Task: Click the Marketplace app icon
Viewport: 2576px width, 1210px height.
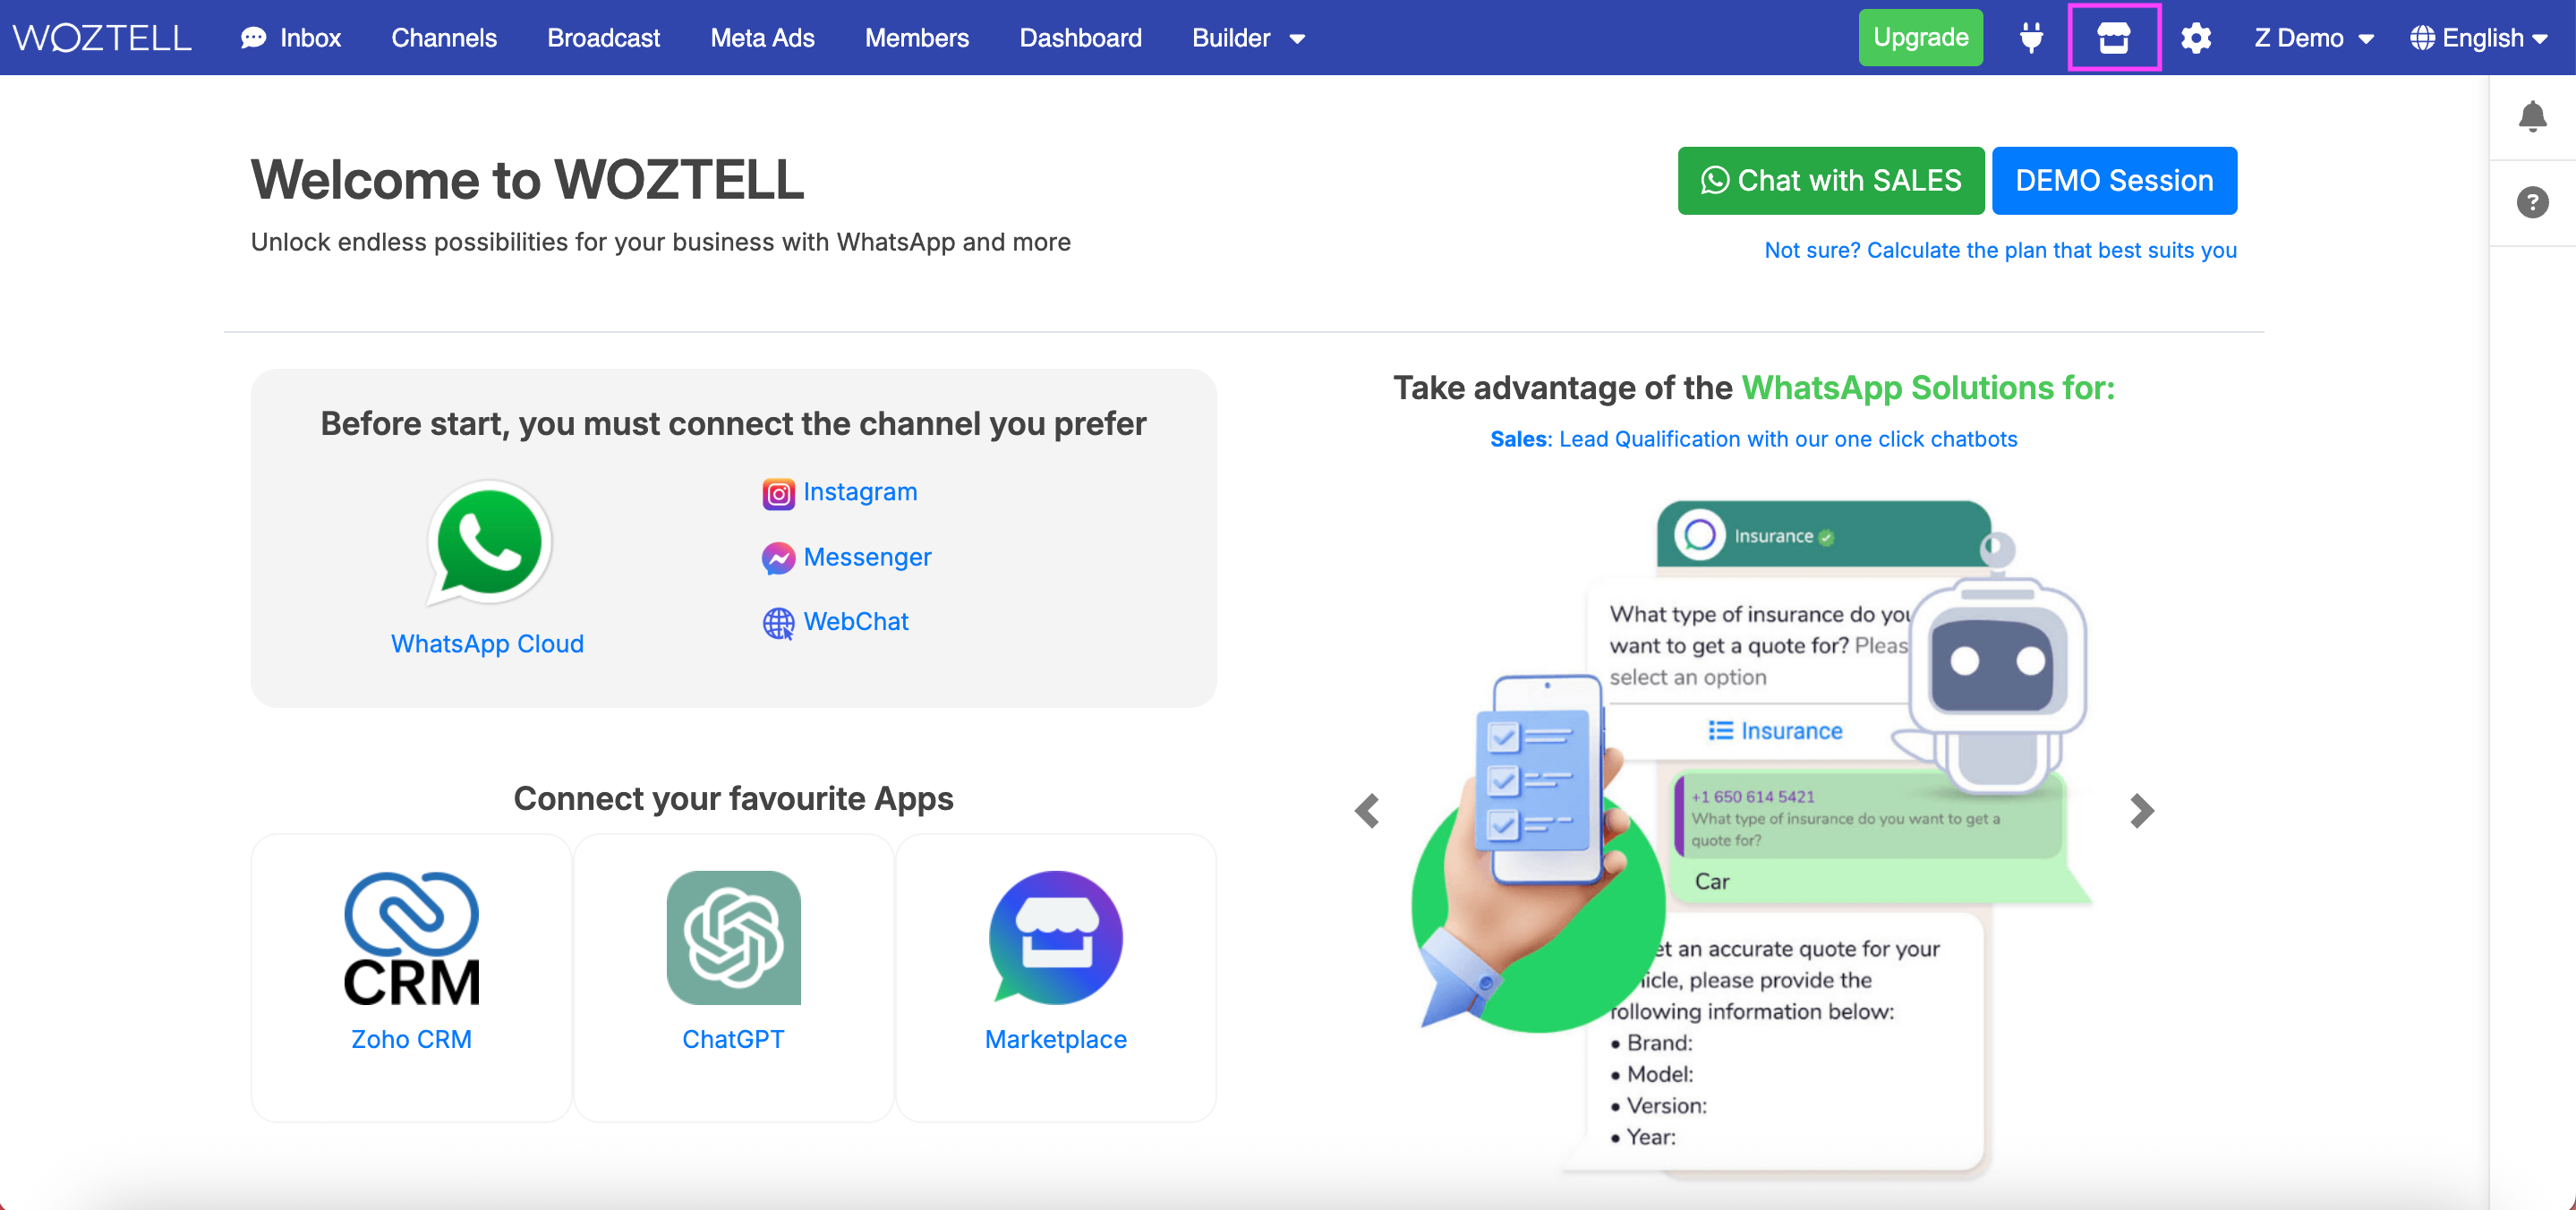Action: 1055,937
